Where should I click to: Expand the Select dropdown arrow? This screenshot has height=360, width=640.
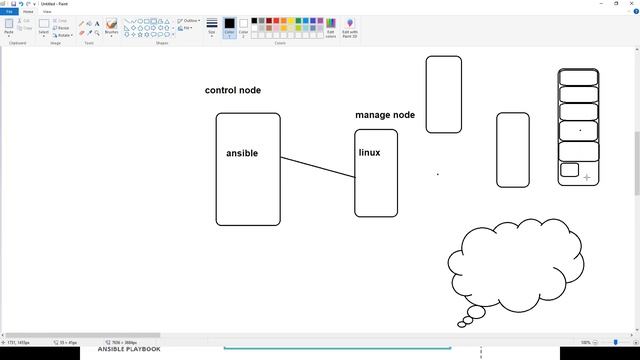[44, 36]
